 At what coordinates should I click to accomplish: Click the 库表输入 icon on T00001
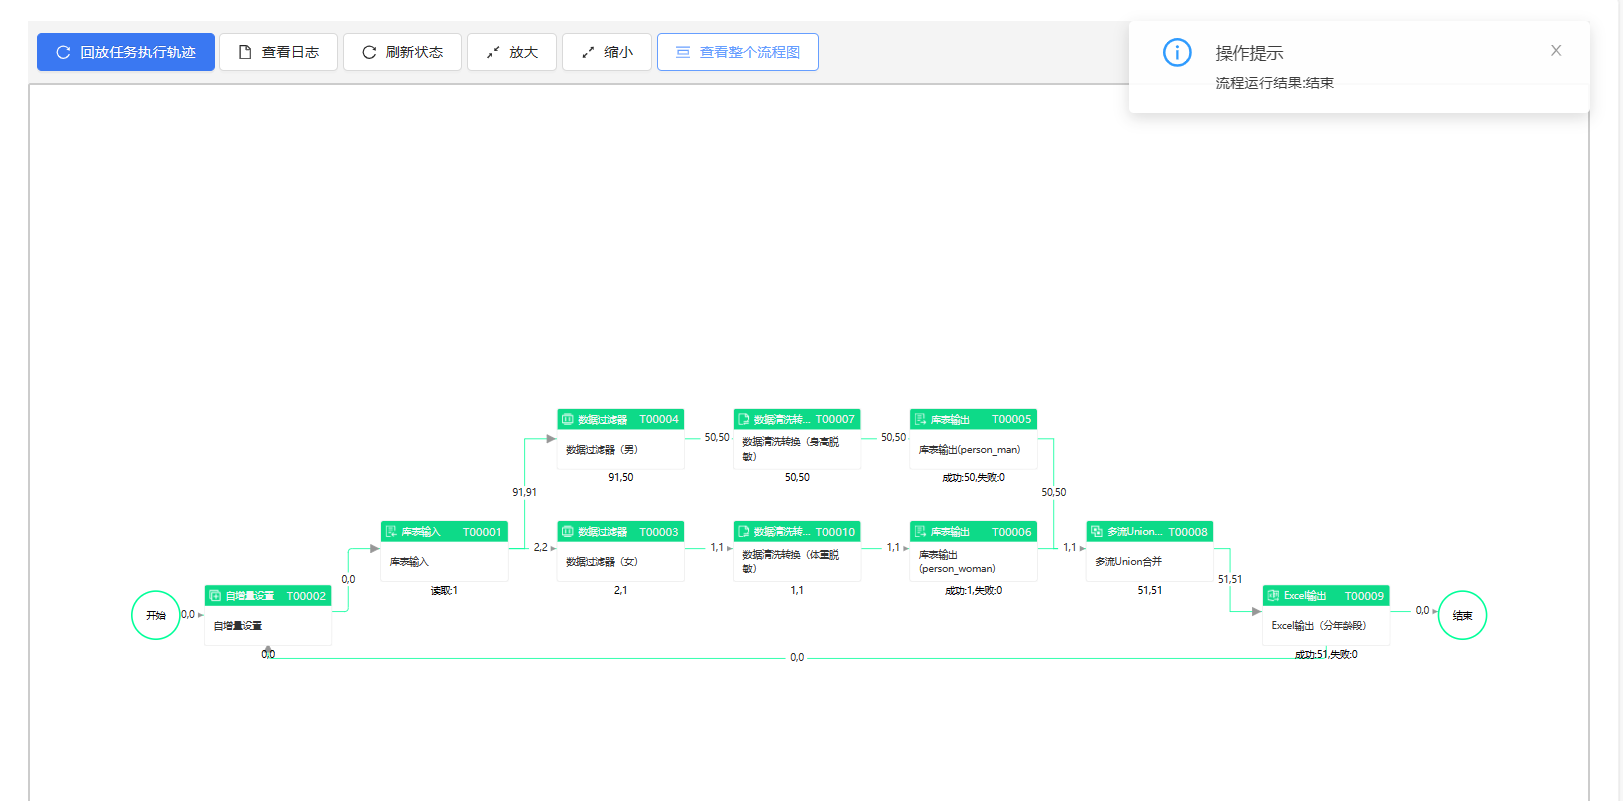coord(391,532)
